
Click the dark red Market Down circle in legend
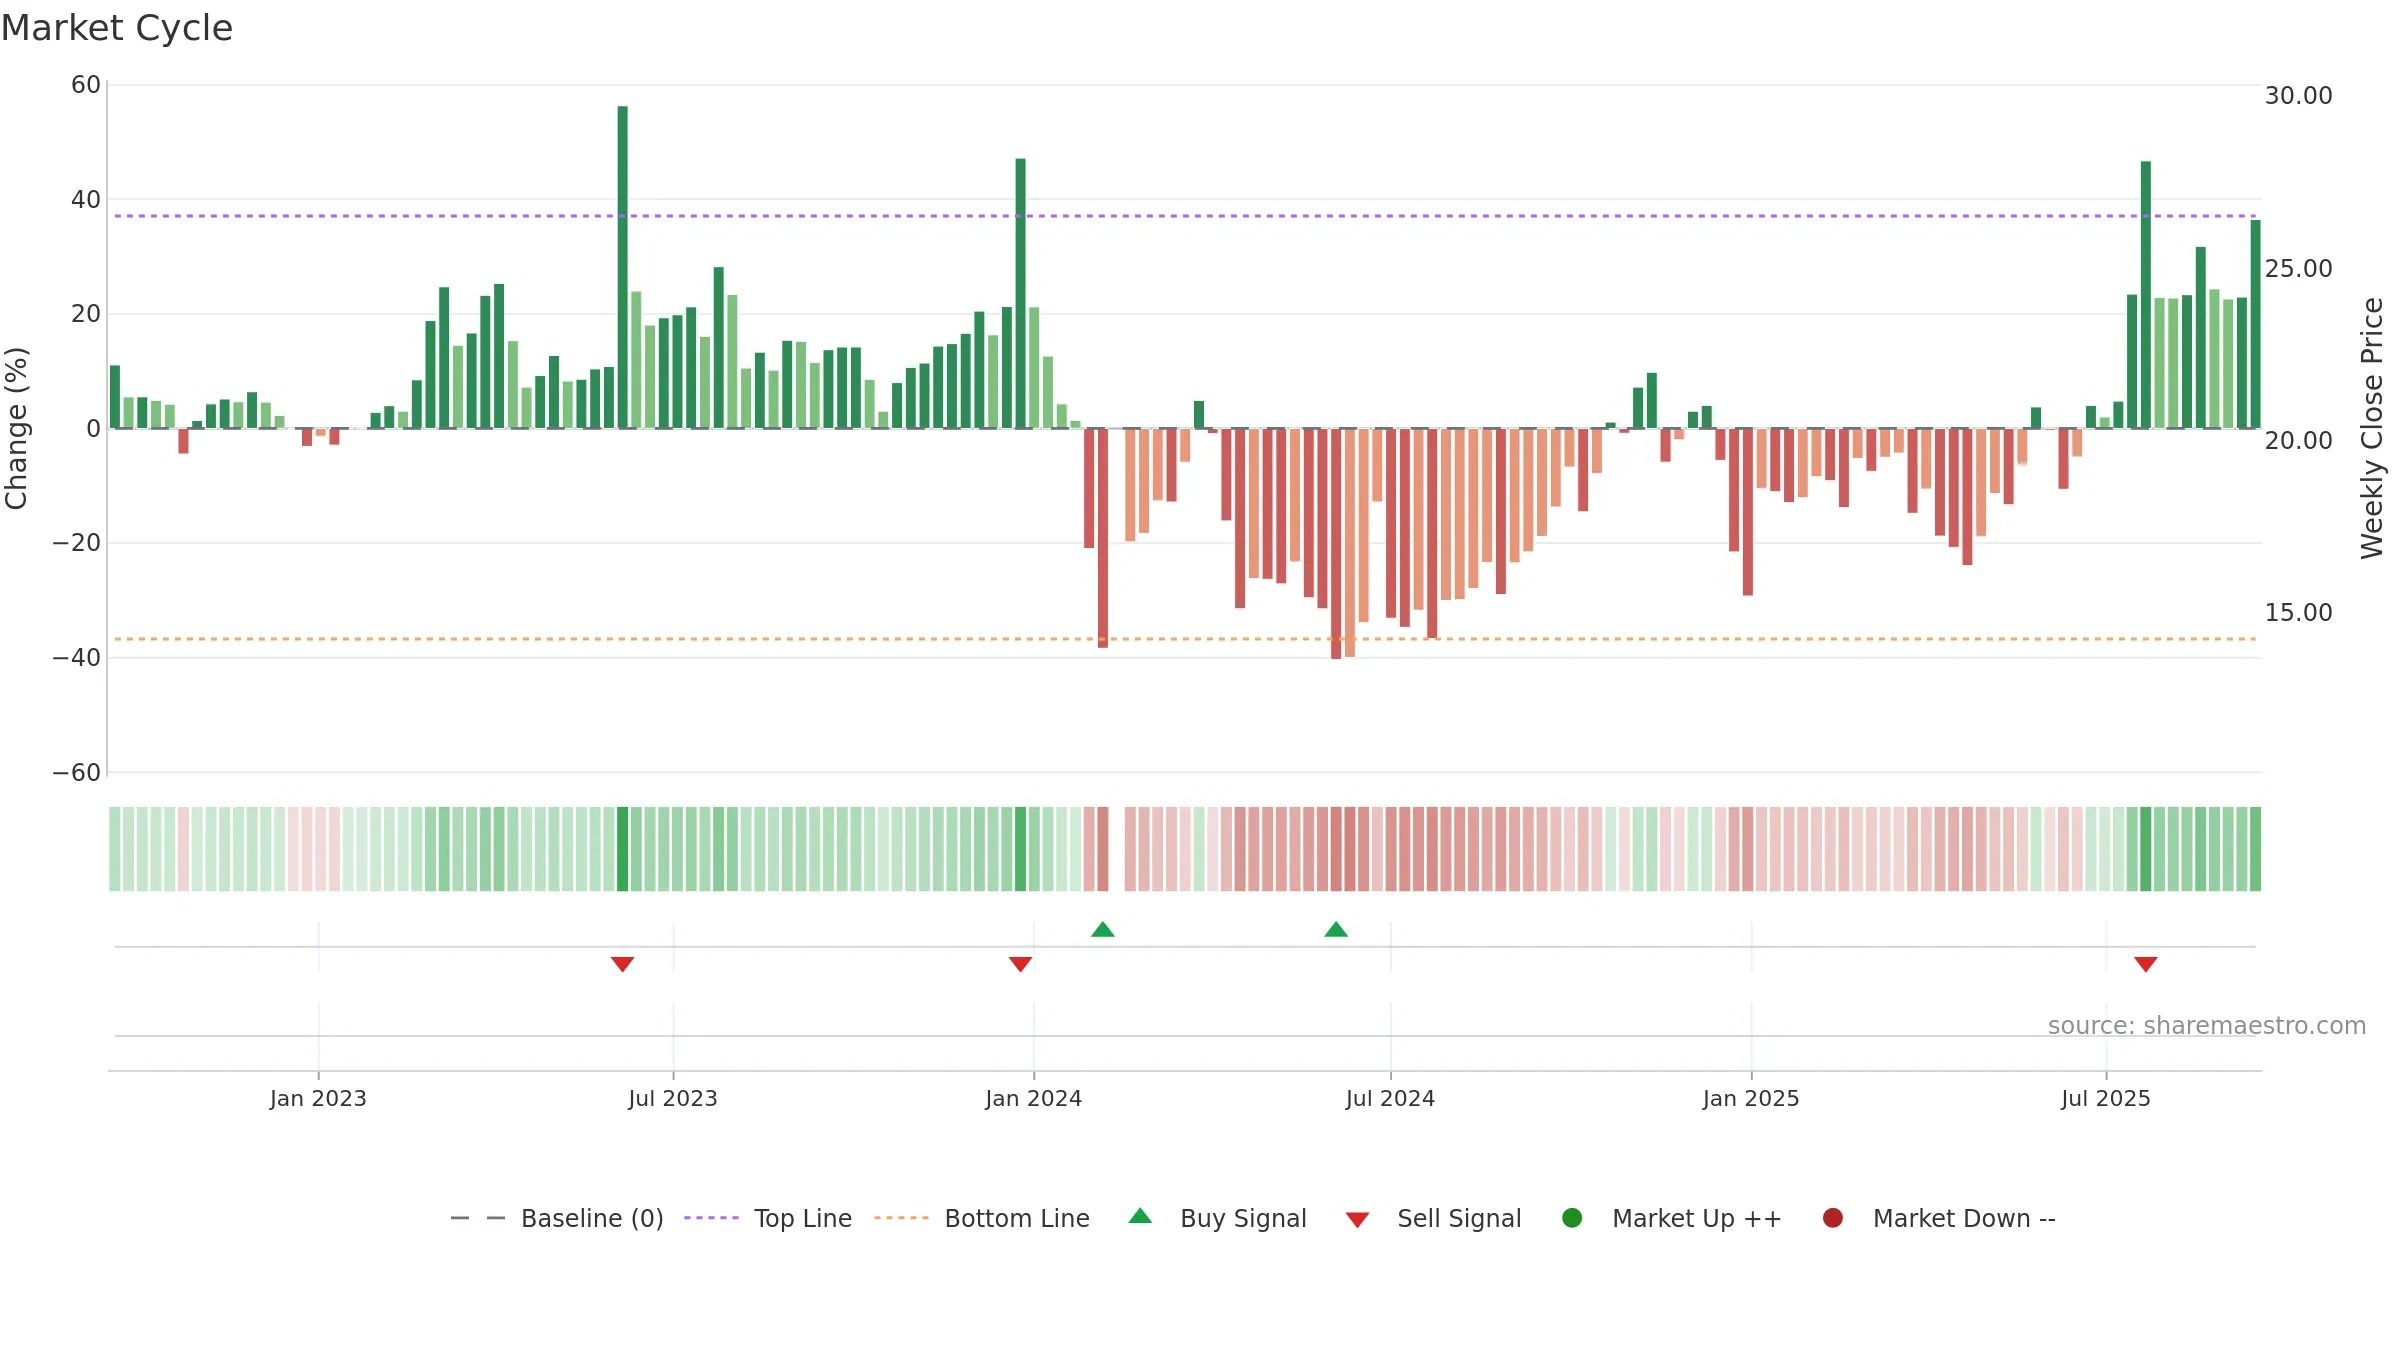[x=1833, y=1218]
